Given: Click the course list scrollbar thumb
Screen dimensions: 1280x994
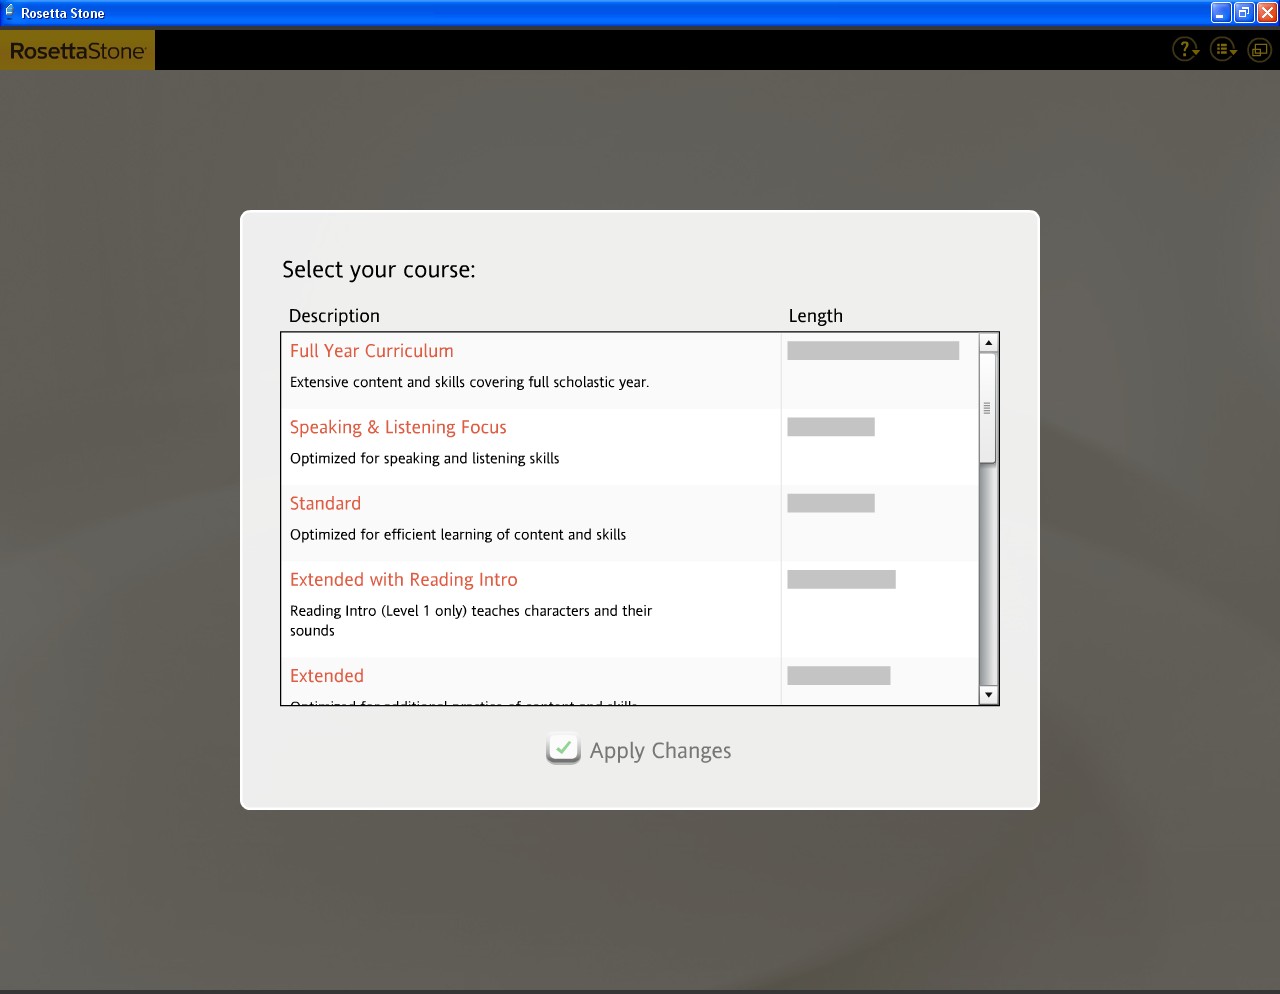Looking at the screenshot, I should click(x=988, y=408).
